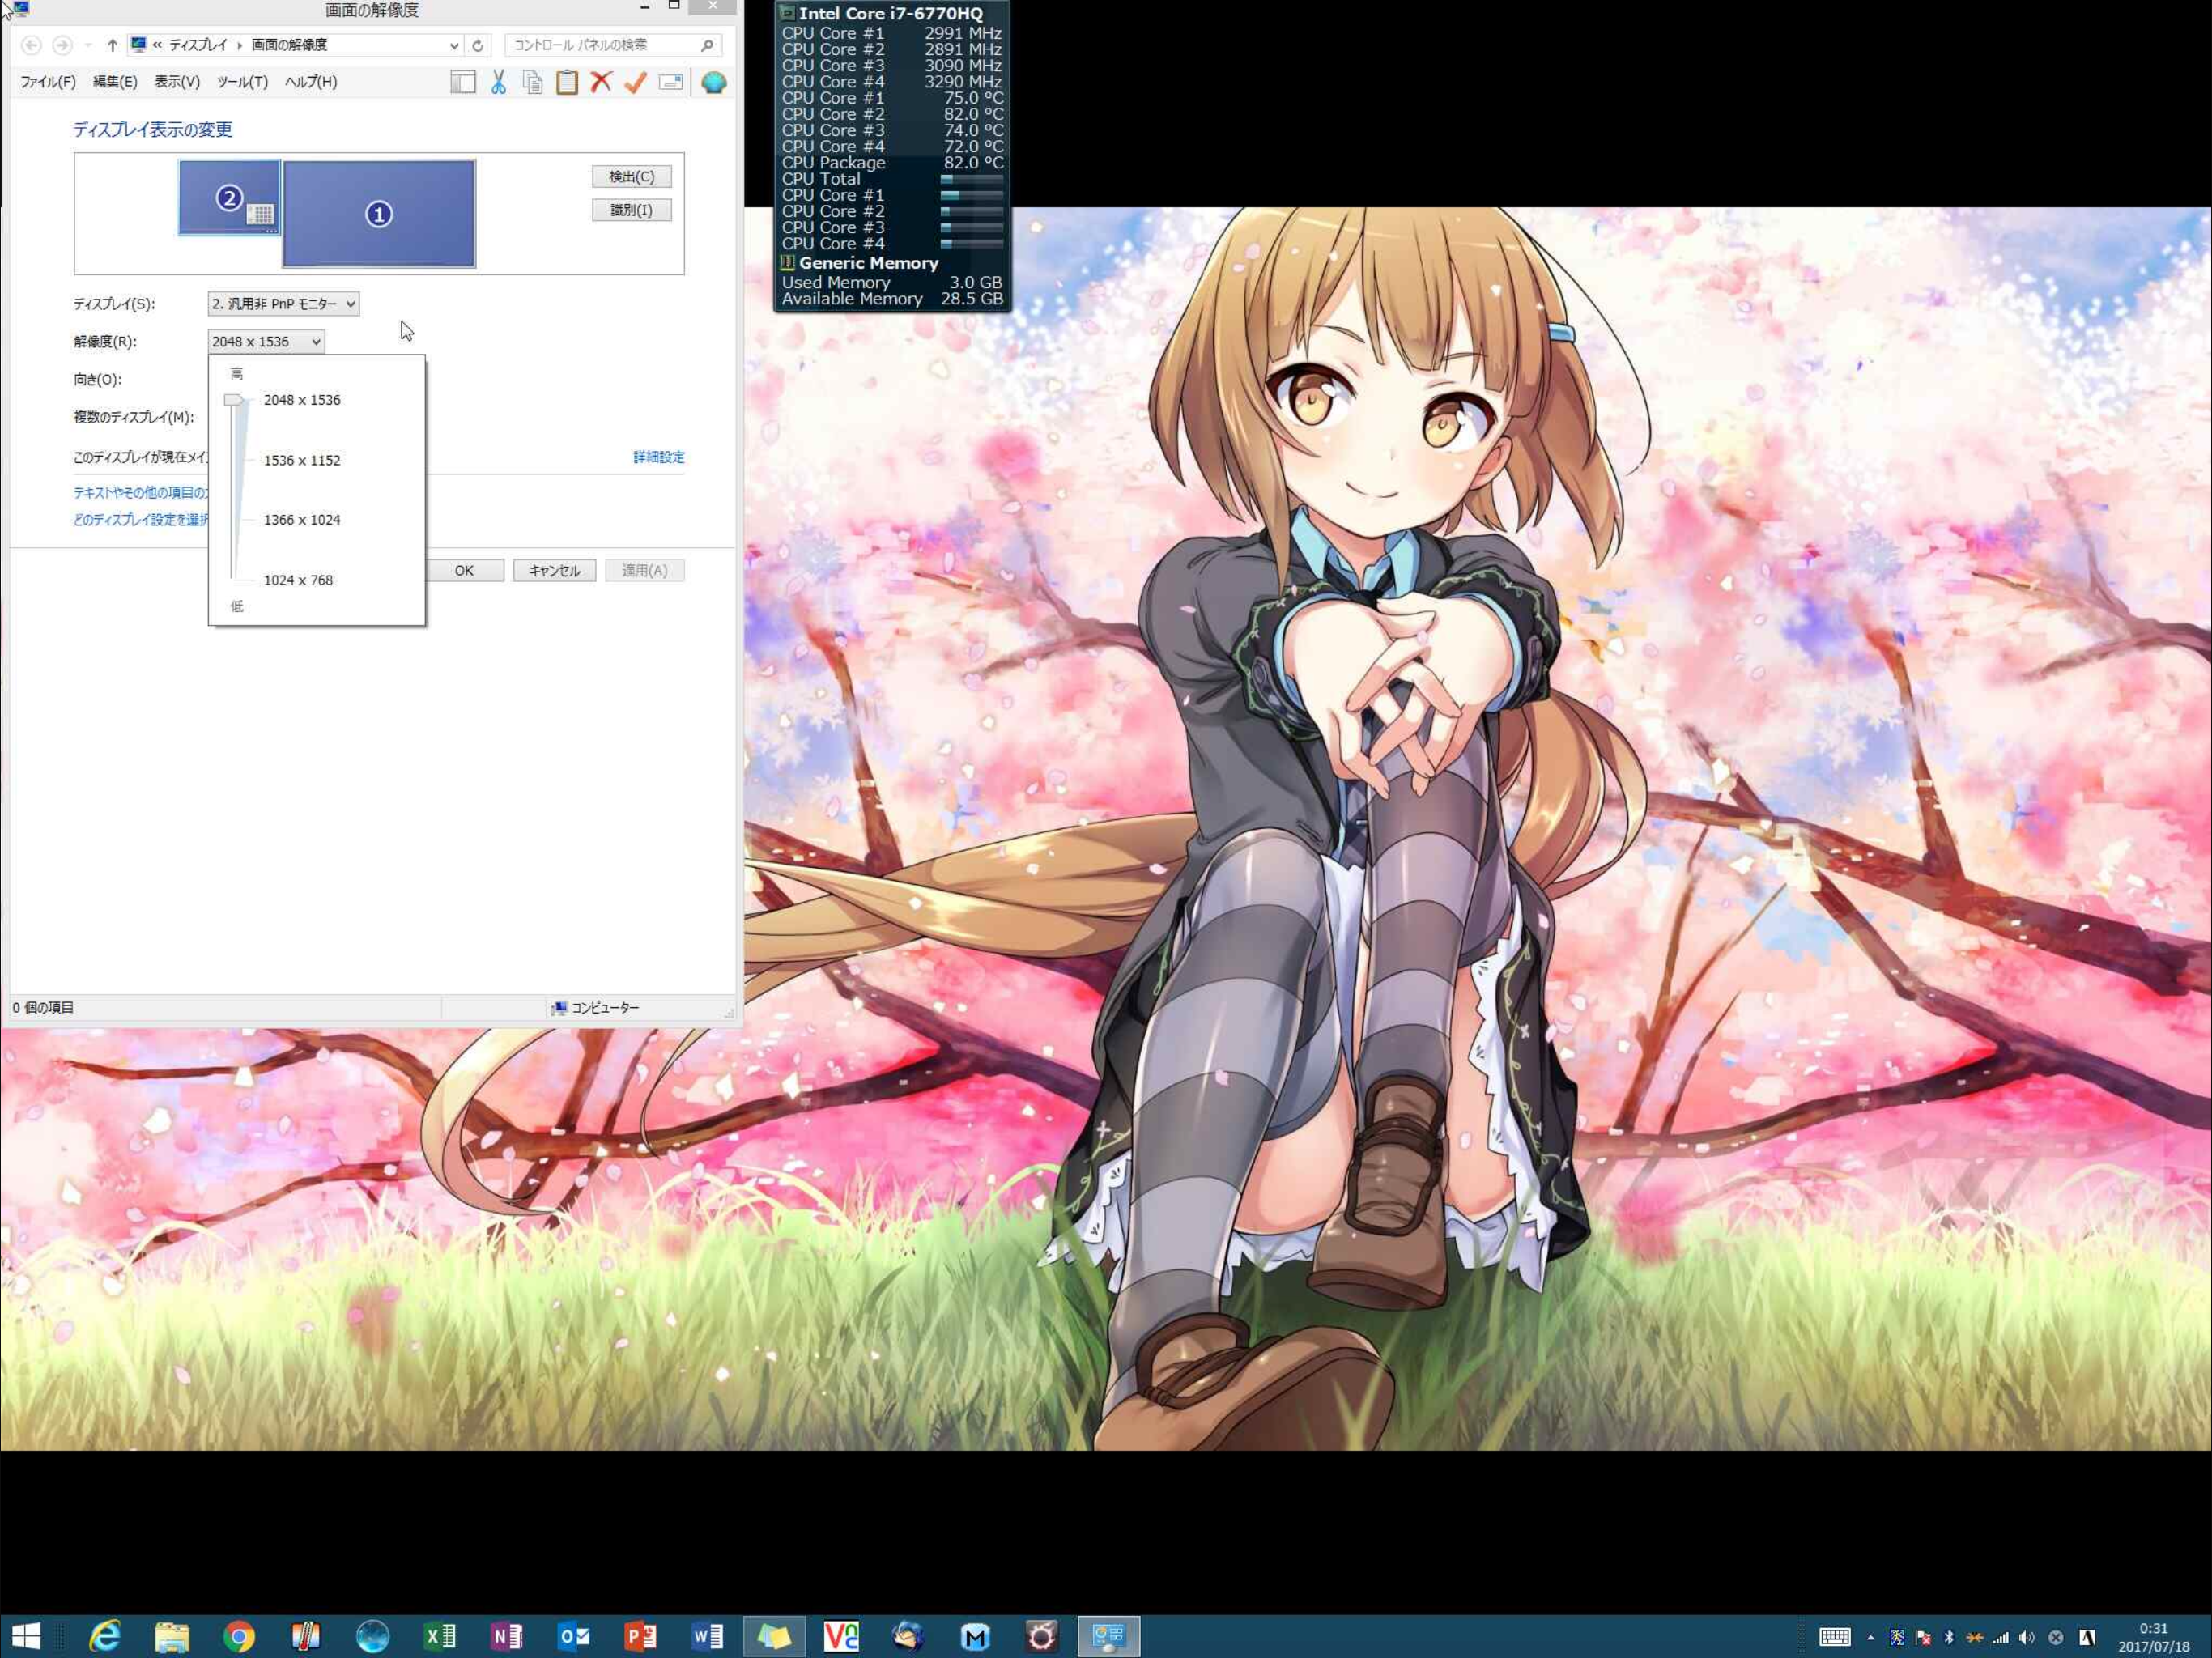2212x1658 pixels.
Task: Click the up arrow navigation button
Action: tap(112, 45)
